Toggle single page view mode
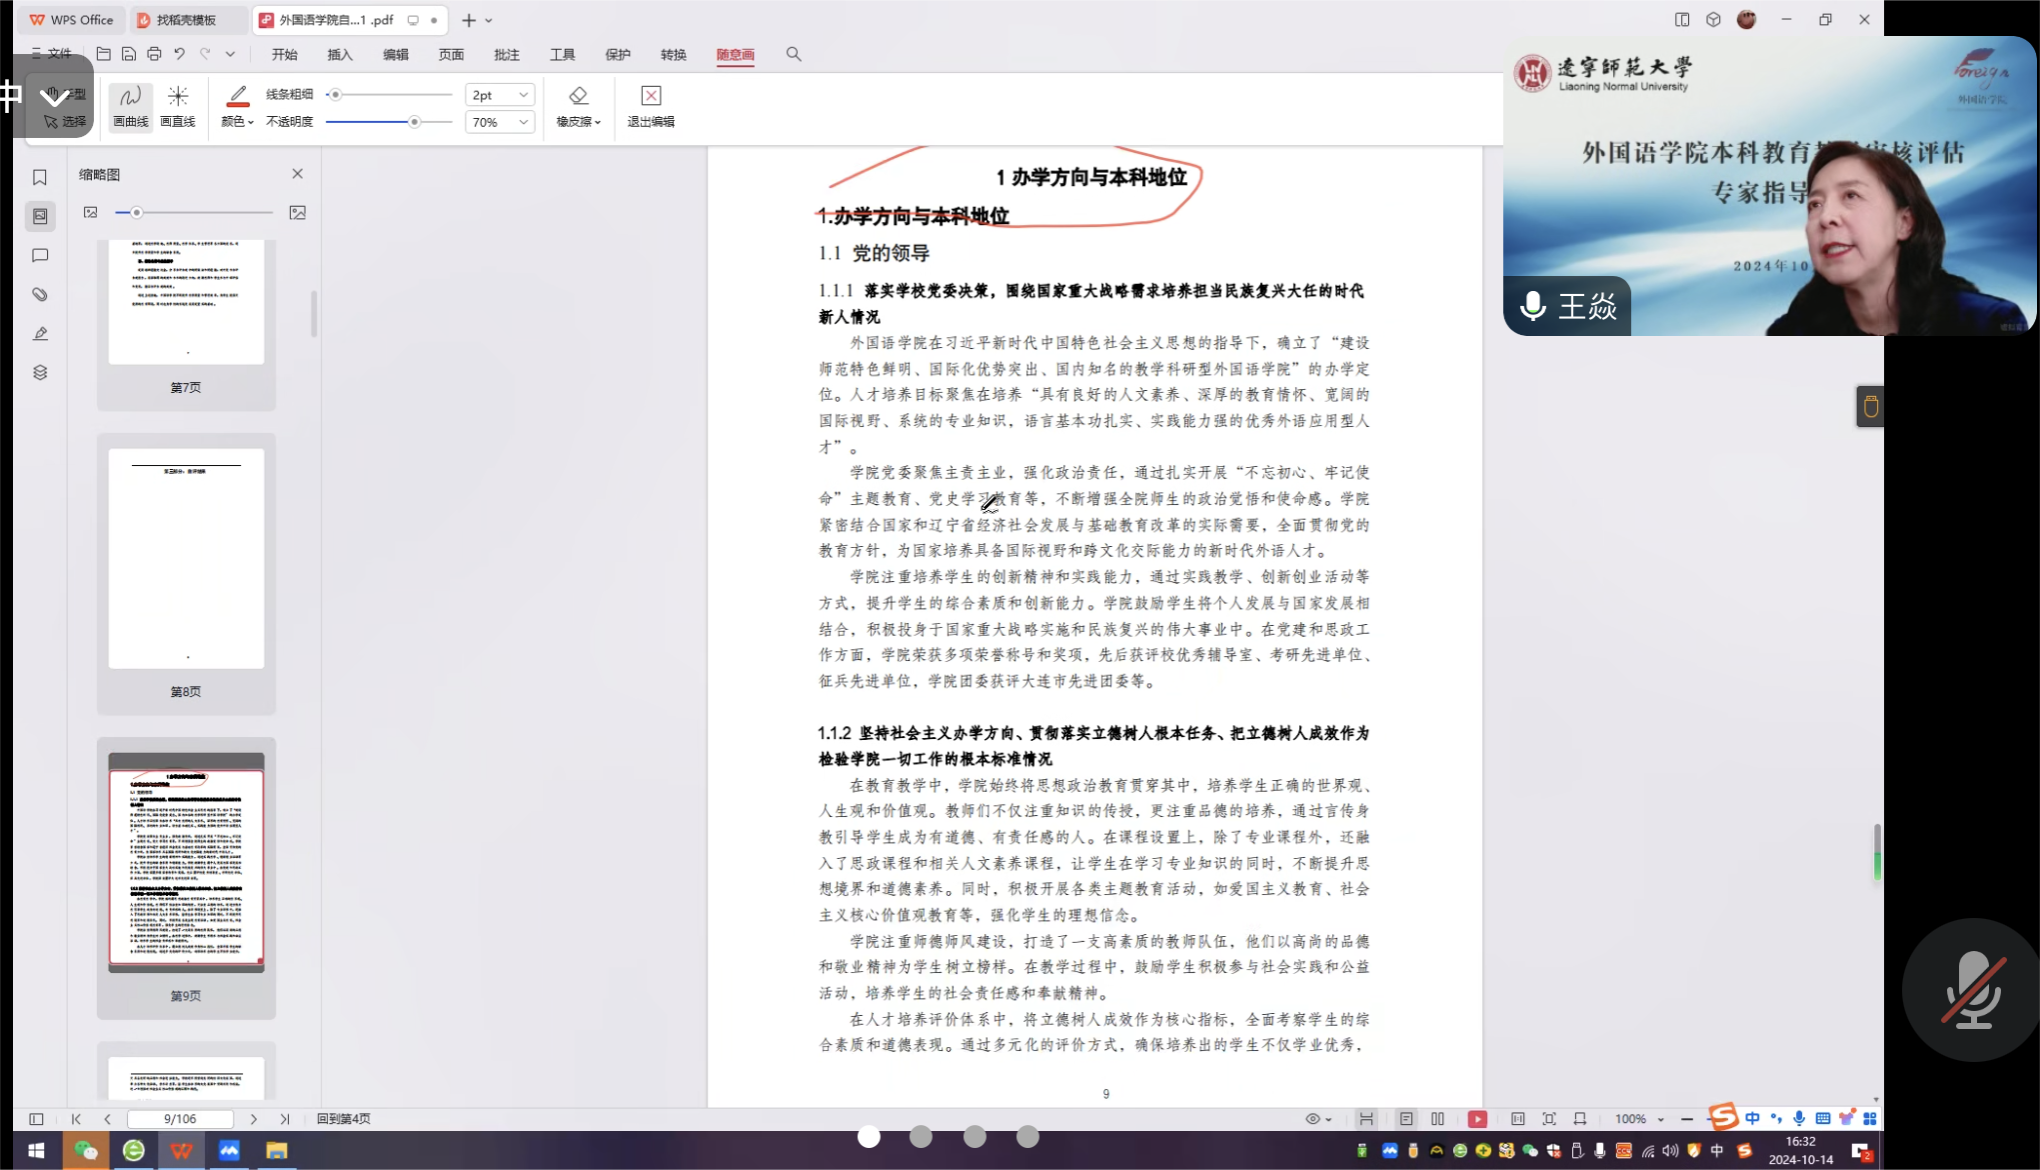The width and height of the screenshot is (2040, 1170). pyautogui.click(x=1406, y=1118)
